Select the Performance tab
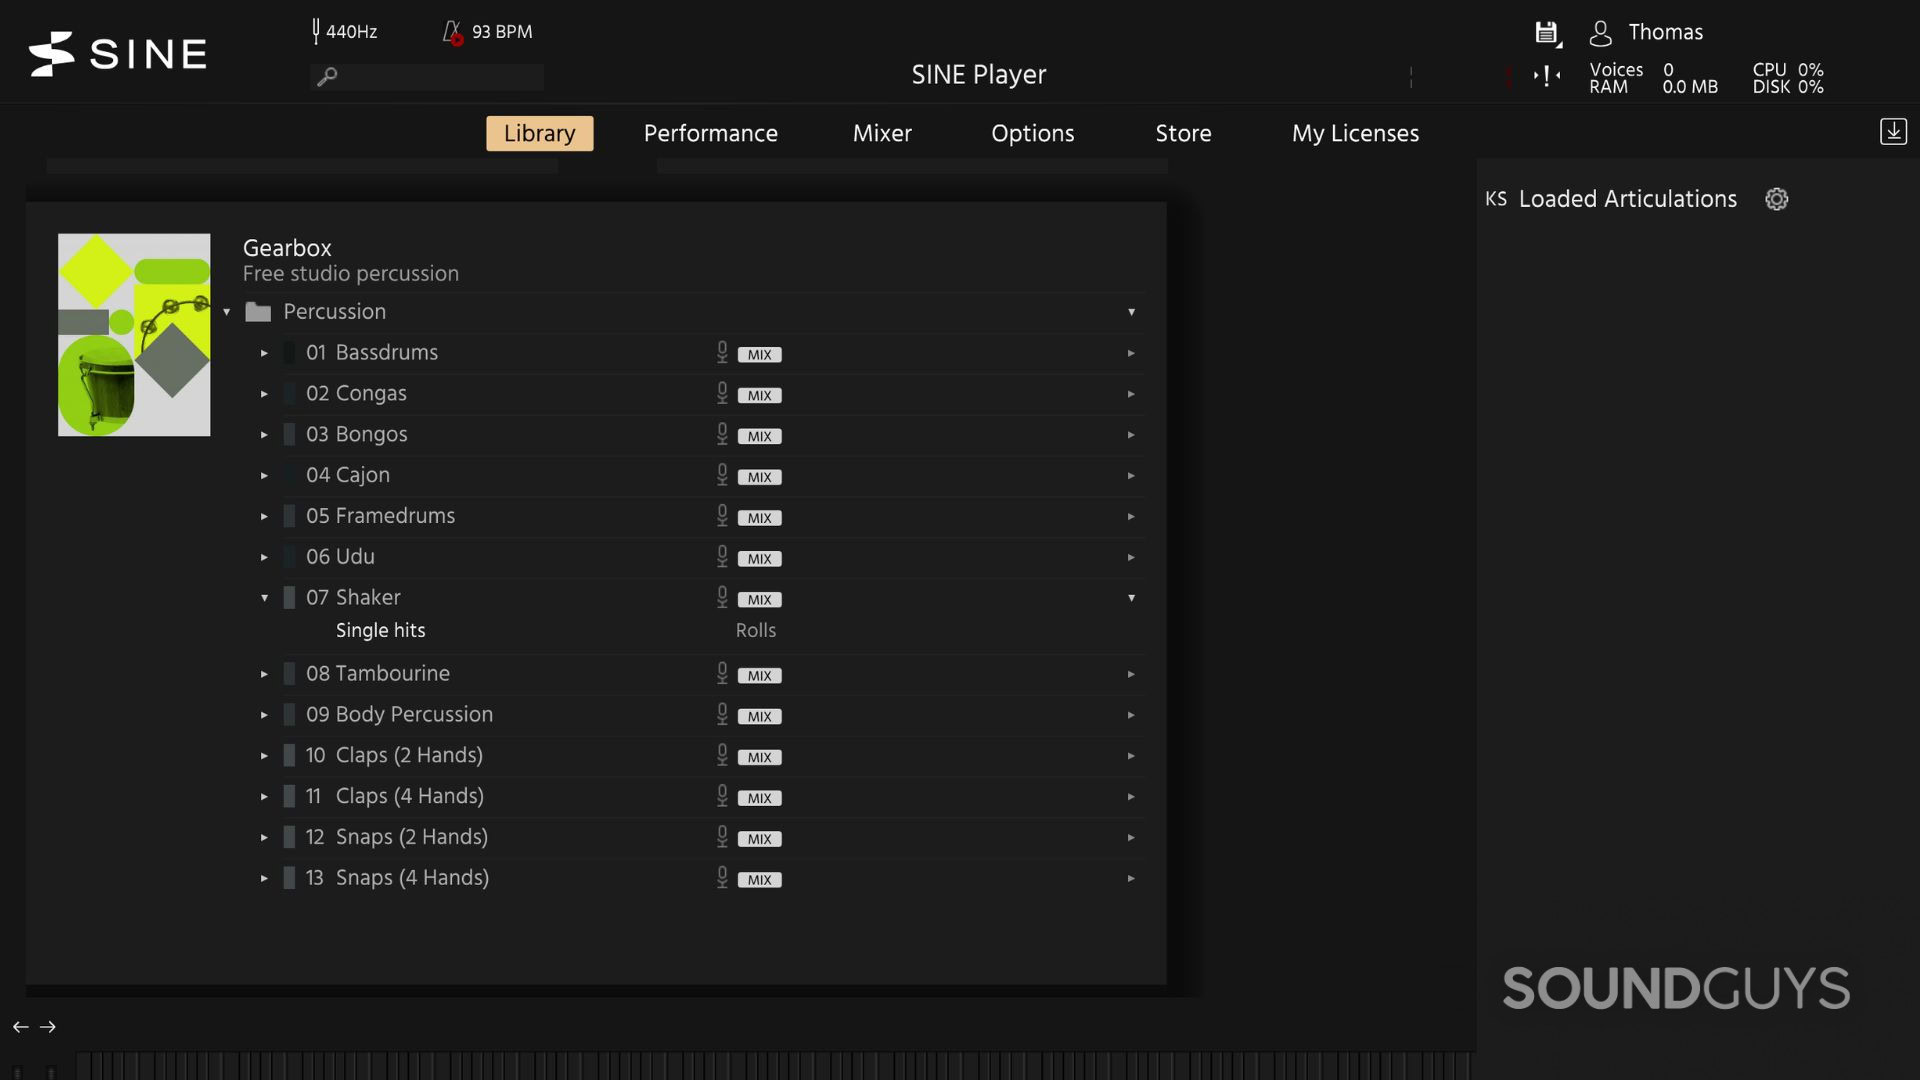The height and width of the screenshot is (1080, 1920). (711, 133)
